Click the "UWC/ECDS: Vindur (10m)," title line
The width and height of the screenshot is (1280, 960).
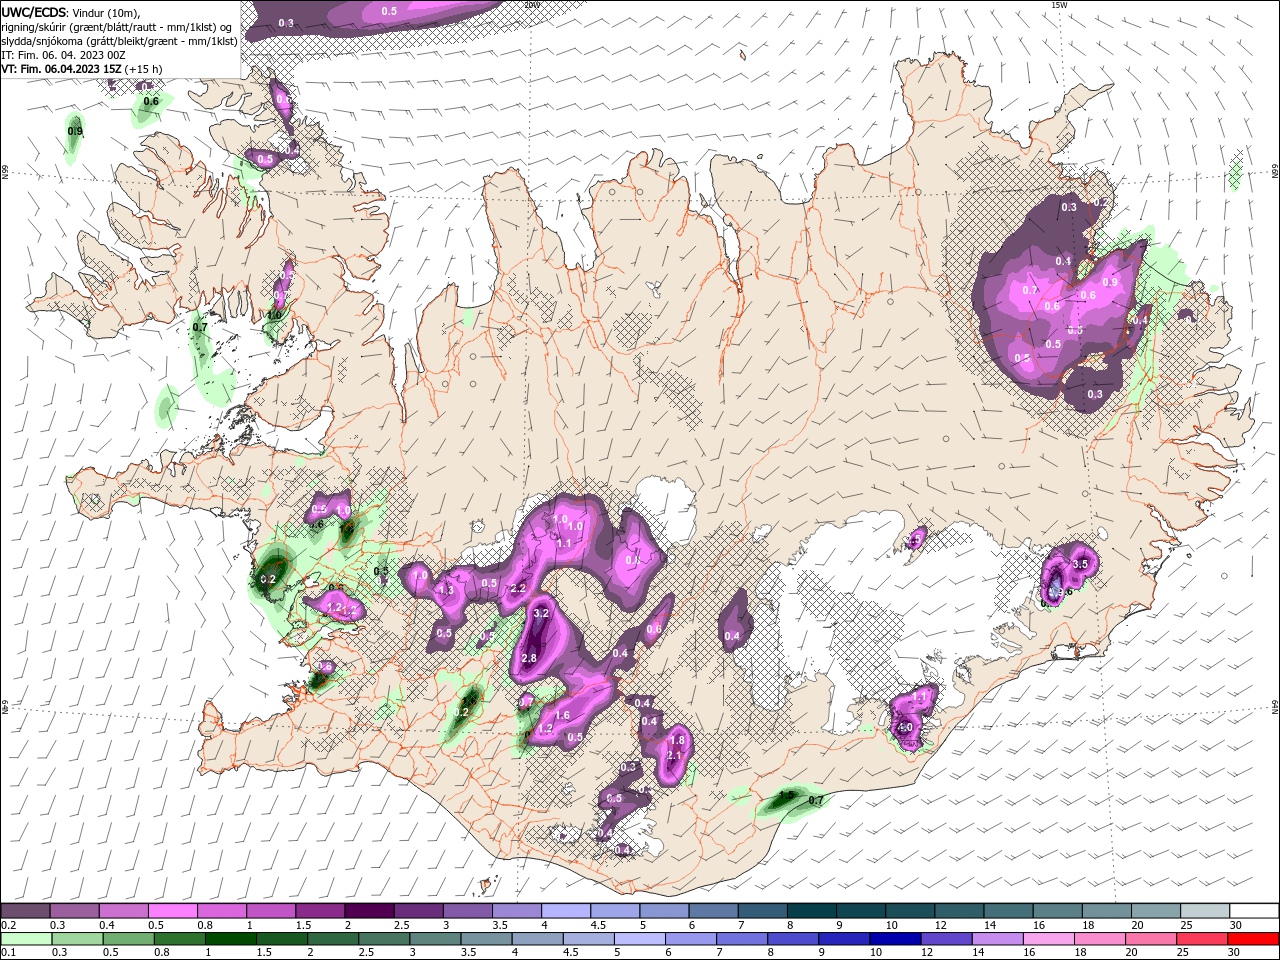pyautogui.click(x=71, y=12)
